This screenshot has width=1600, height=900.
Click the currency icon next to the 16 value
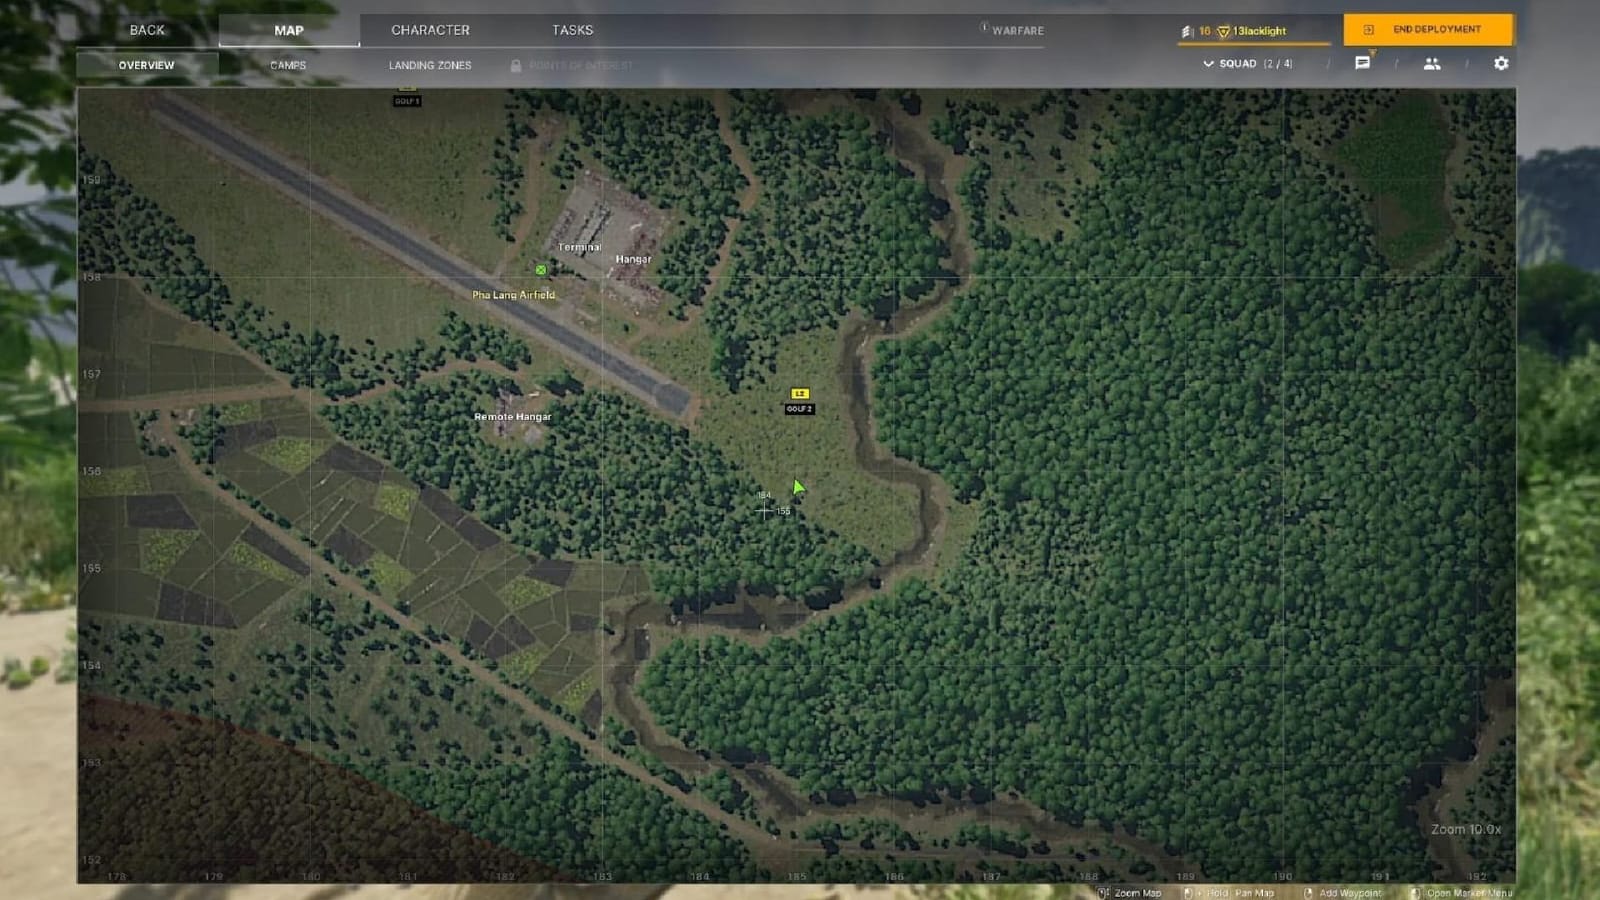(x=1187, y=30)
